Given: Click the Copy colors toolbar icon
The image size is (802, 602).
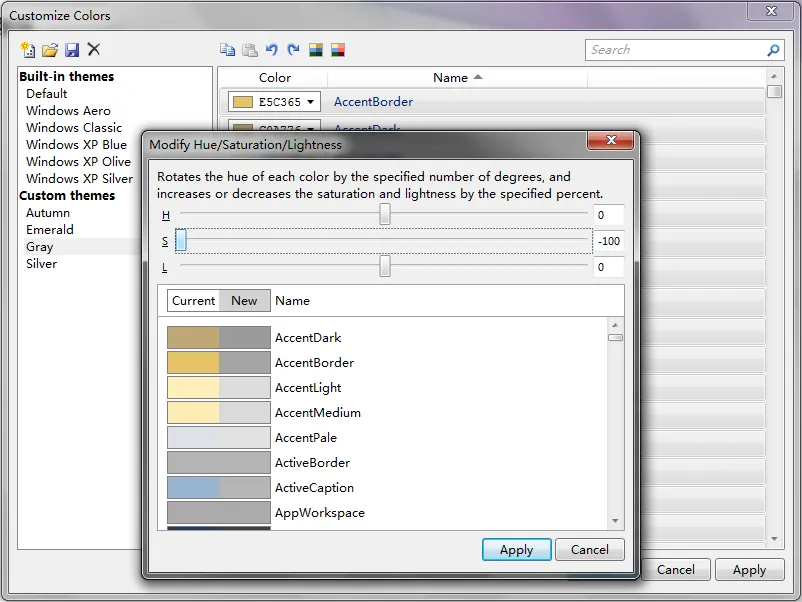Looking at the screenshot, I should pyautogui.click(x=228, y=50).
